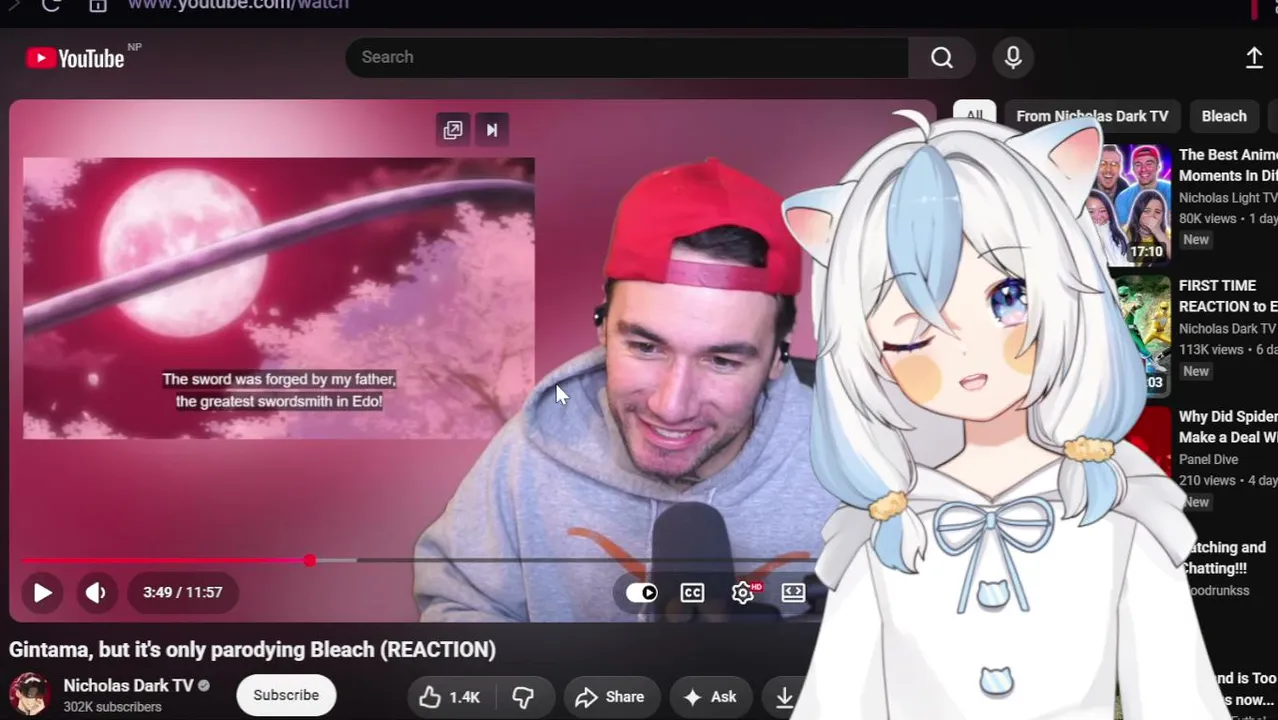Click the Share button
Screen dimensions: 1278x720
pos(610,697)
